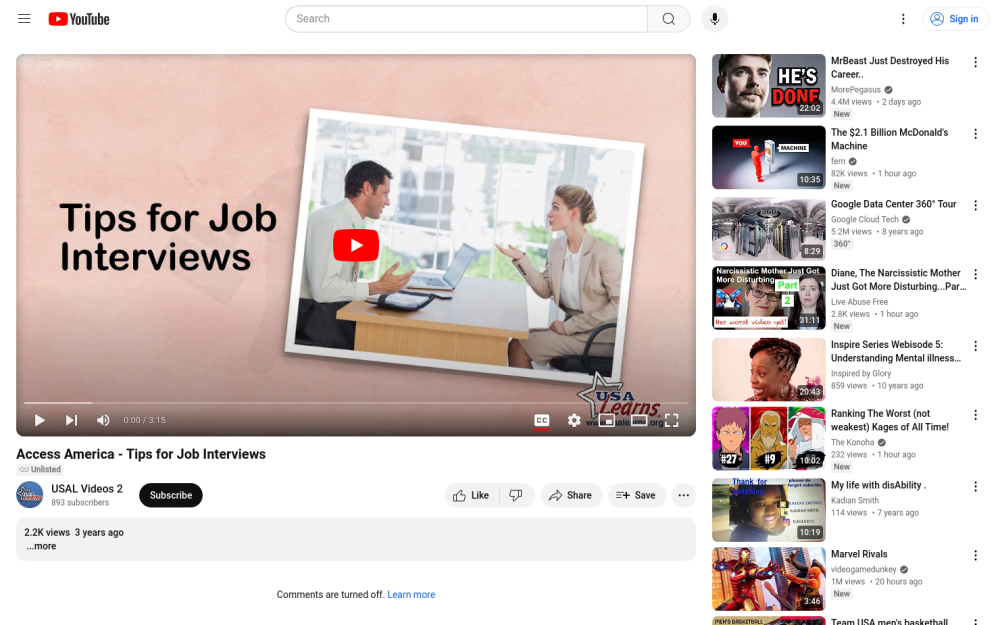Click the Share button
This screenshot has width=1000, height=625.
(571, 495)
